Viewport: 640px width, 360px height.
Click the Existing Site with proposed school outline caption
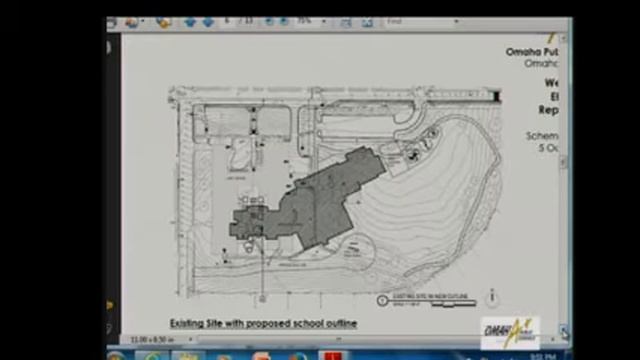pos(263,323)
